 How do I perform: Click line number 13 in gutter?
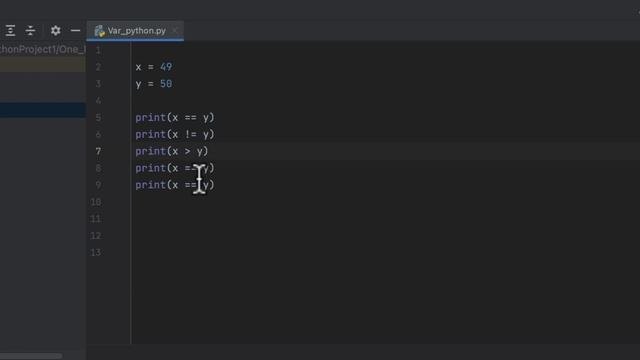pyautogui.click(x=96, y=253)
